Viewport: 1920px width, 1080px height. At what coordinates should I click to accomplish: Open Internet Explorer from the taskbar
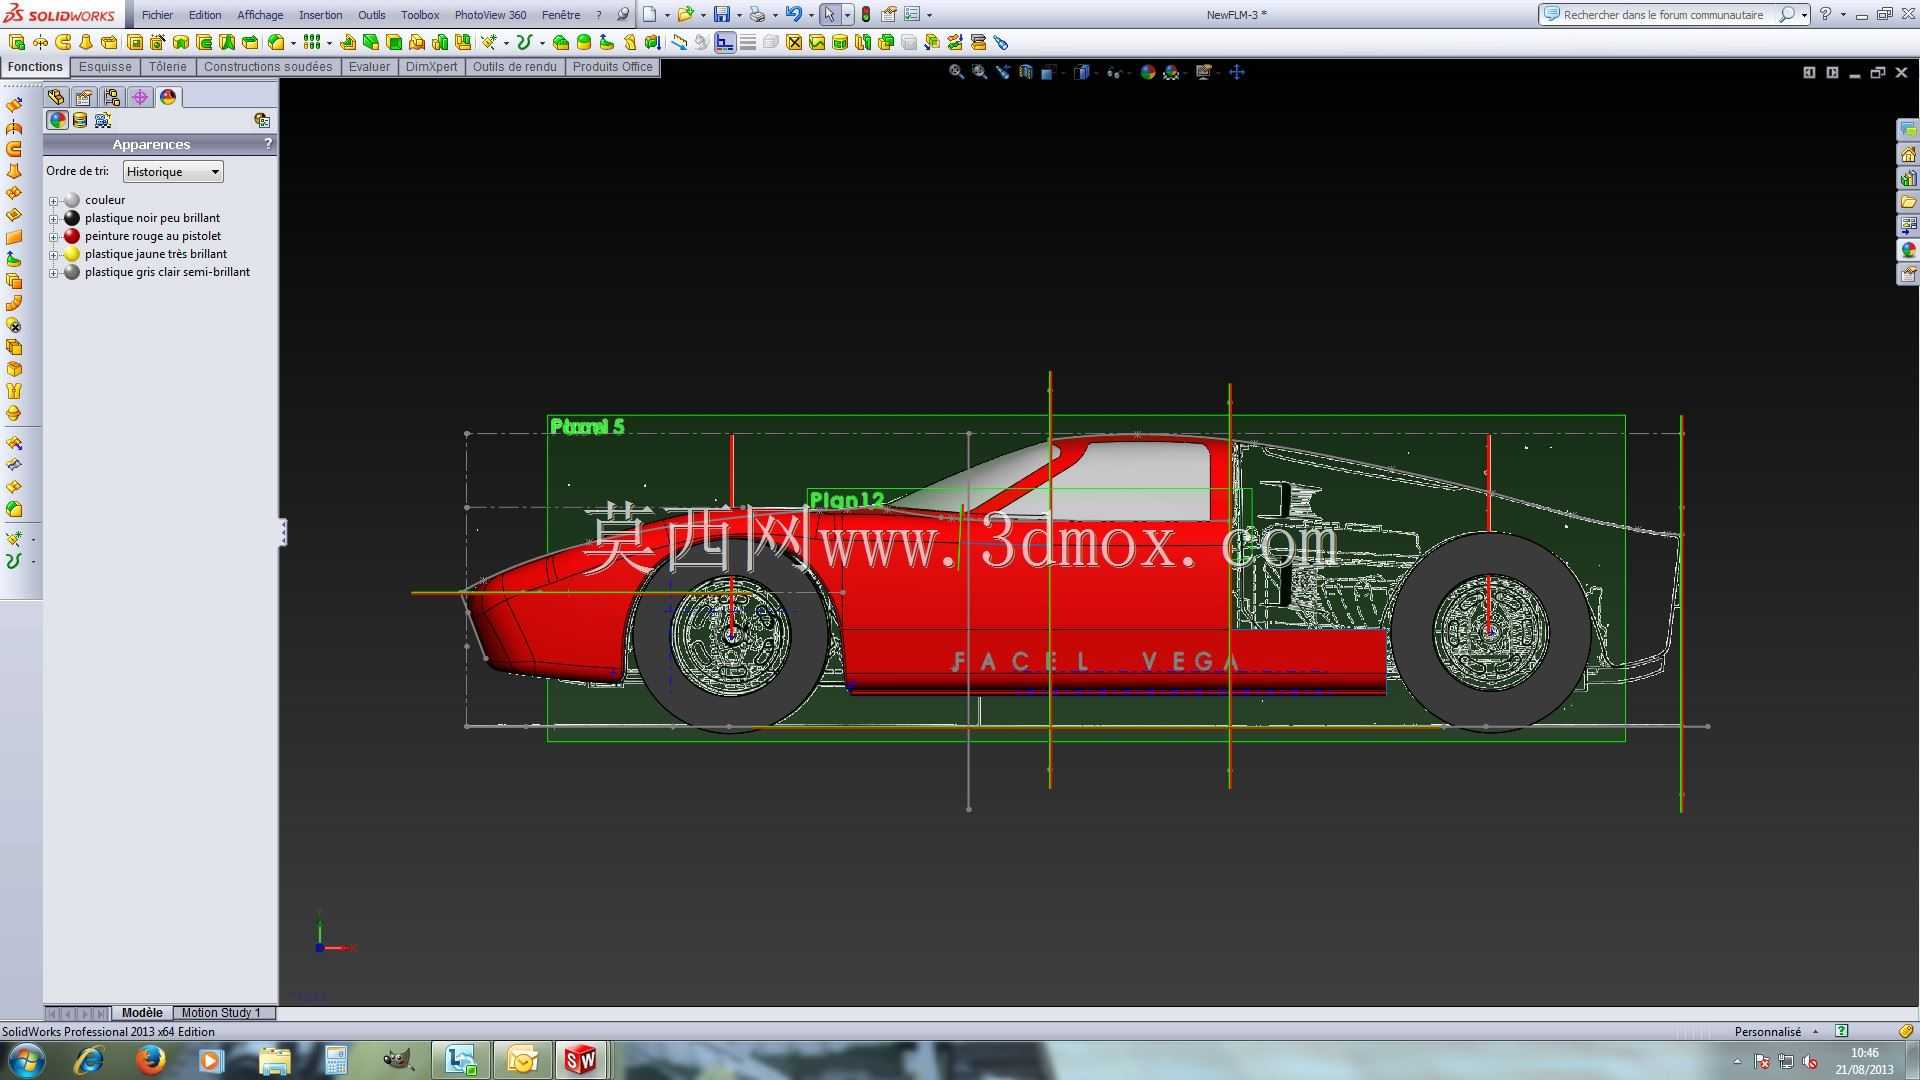(89, 1060)
